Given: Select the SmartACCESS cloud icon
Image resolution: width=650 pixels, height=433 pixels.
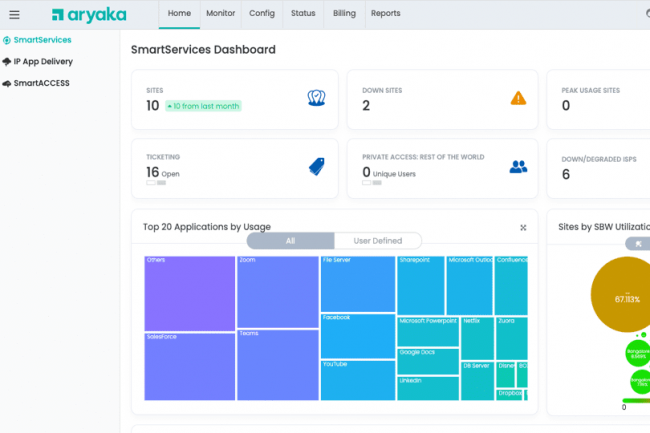Looking at the screenshot, I should coord(7,83).
